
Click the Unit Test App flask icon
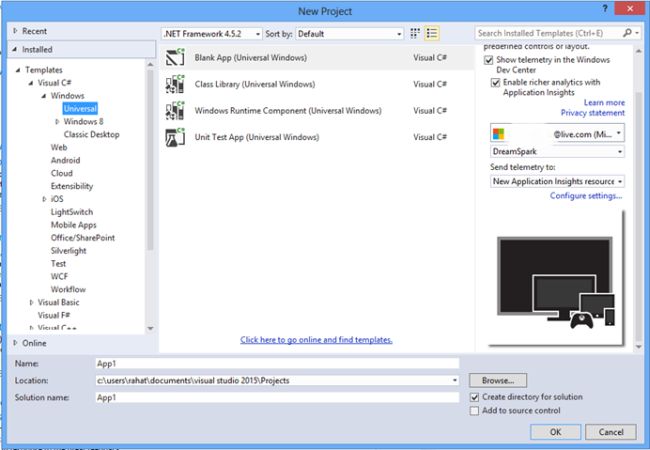click(175, 137)
